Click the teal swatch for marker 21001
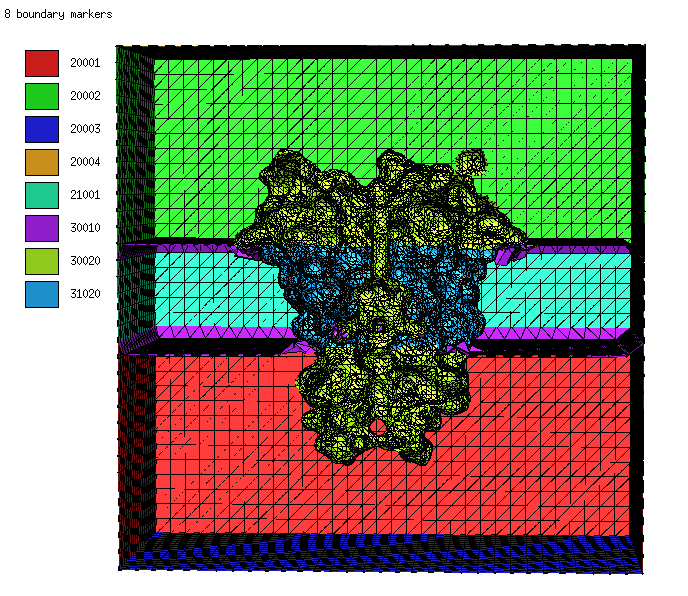Image resolution: width=688 pixels, height=596 pixels. tap(42, 195)
